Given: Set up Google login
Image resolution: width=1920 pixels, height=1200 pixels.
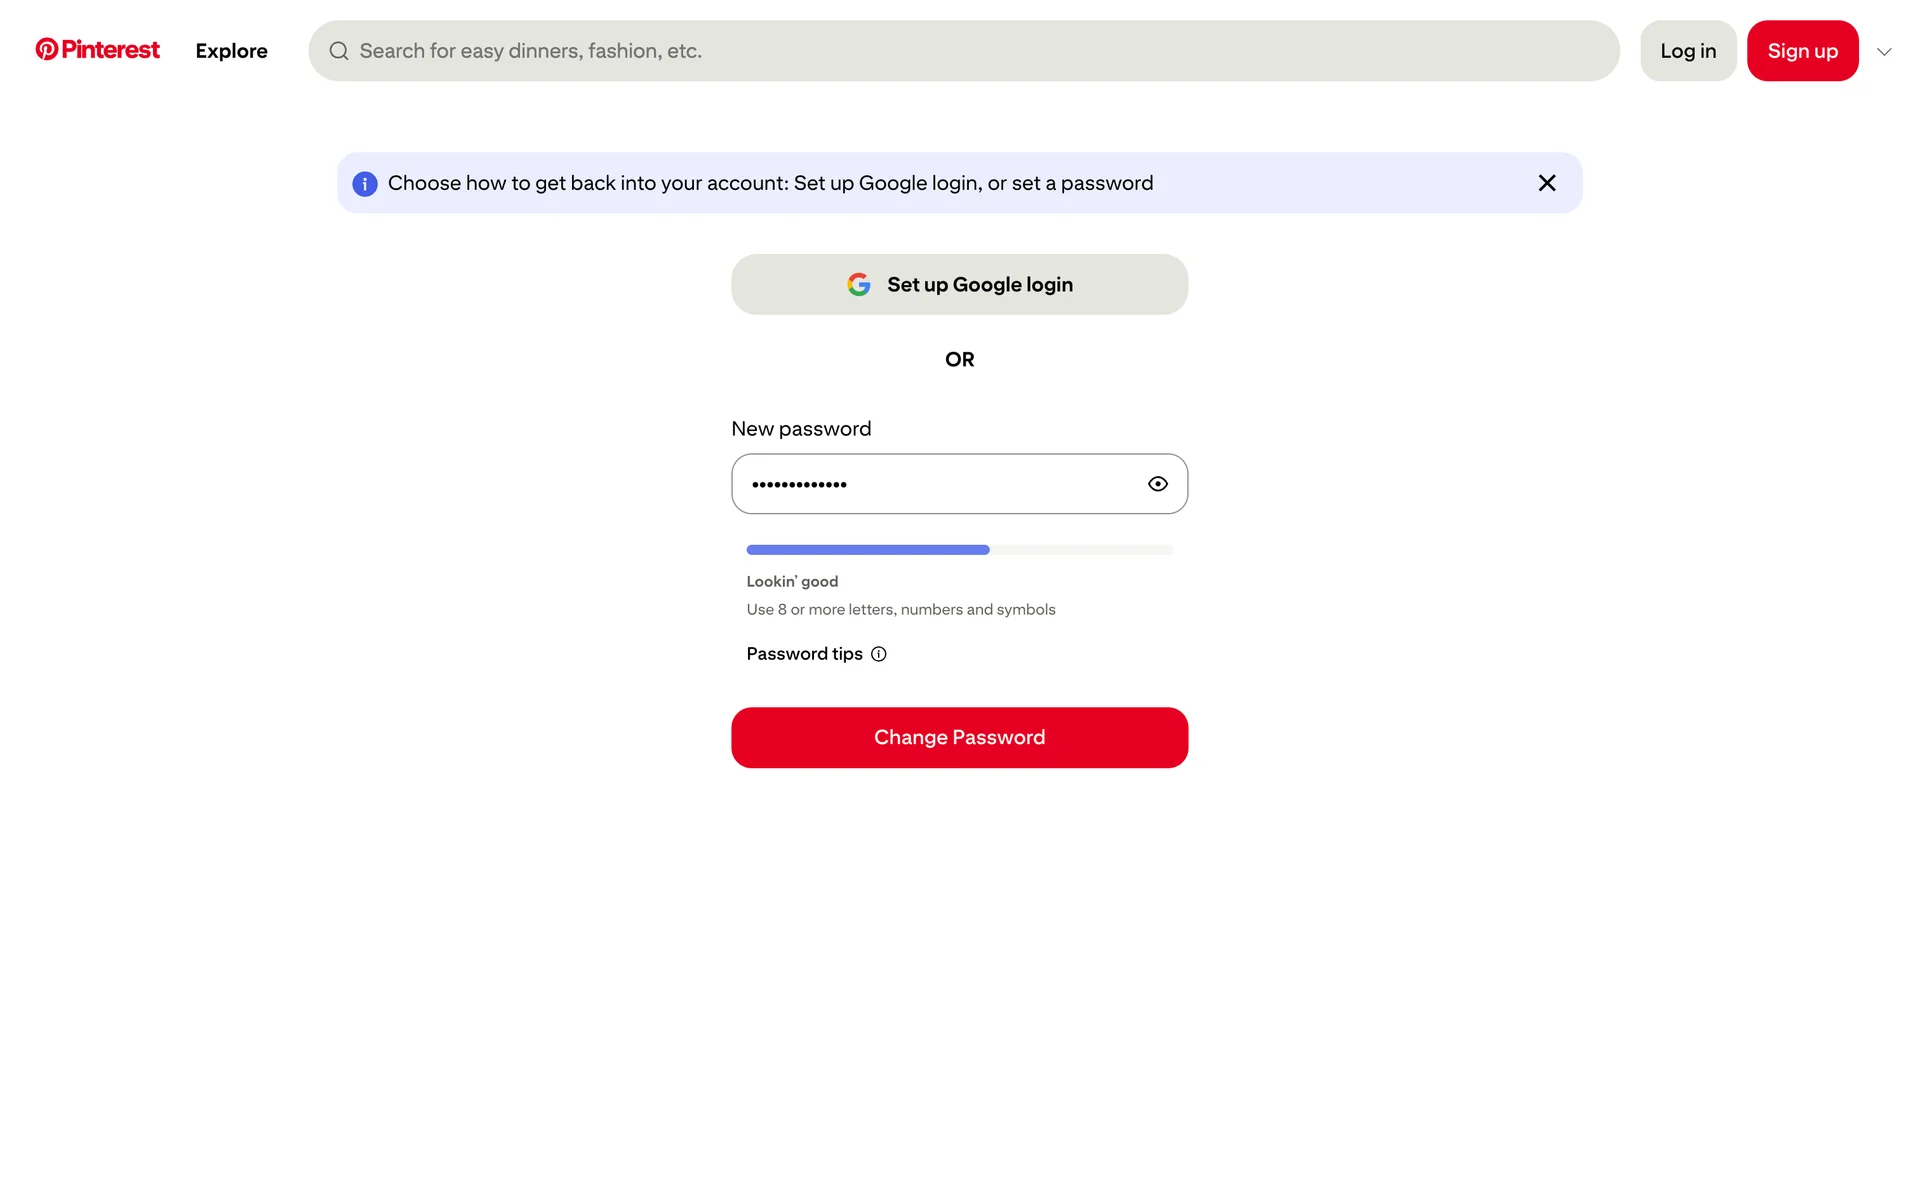Looking at the screenshot, I should click(959, 285).
